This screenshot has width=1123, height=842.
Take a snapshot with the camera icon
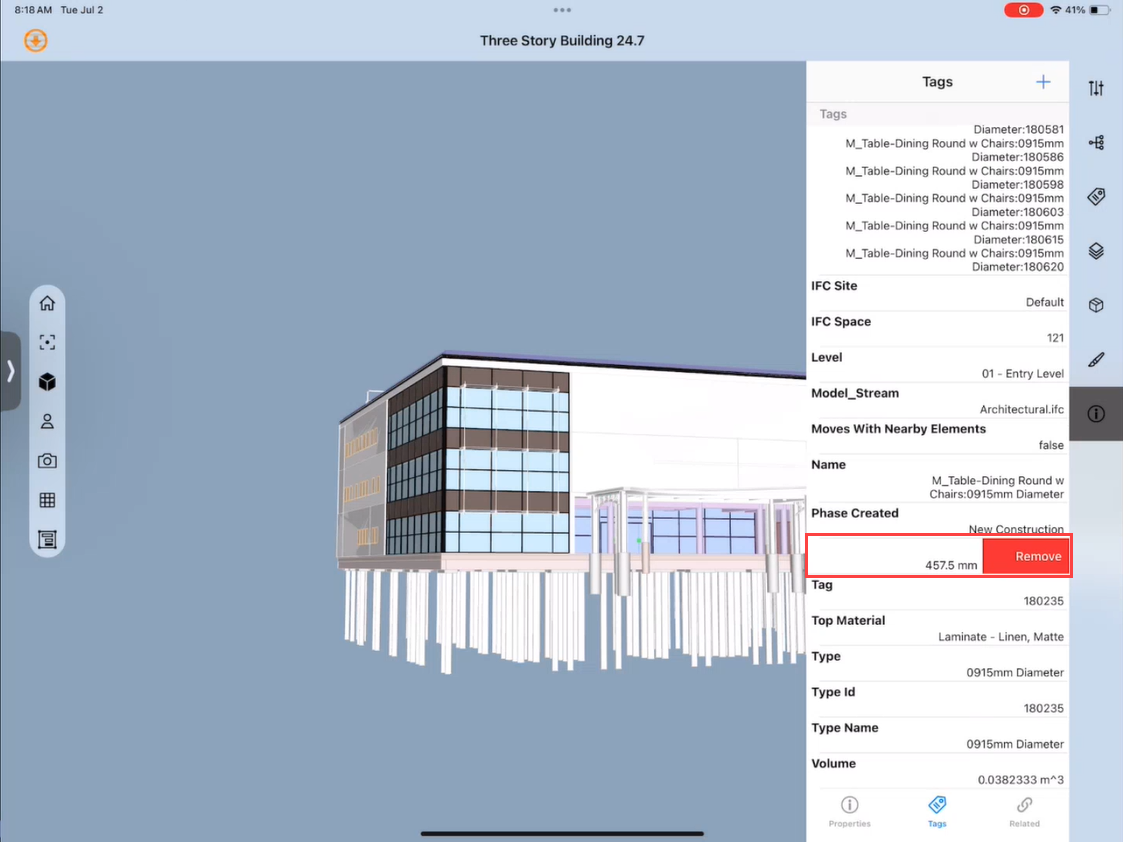(x=47, y=461)
